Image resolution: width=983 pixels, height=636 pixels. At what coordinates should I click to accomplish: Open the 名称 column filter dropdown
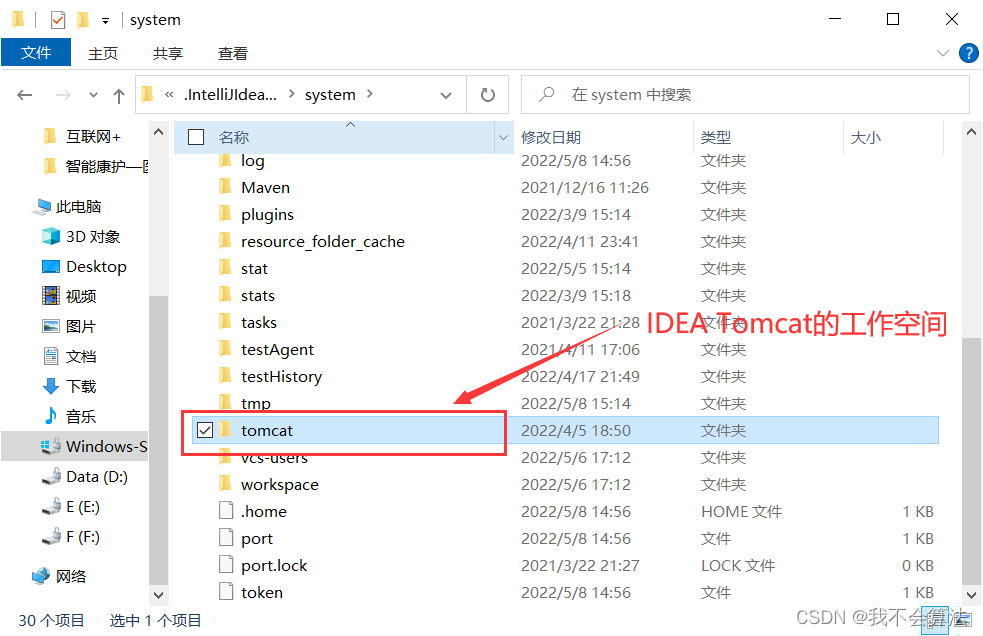click(503, 137)
